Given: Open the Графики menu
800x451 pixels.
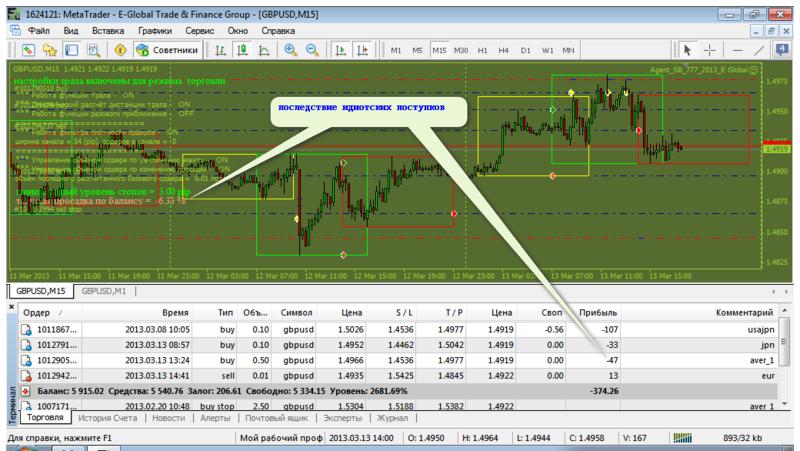Looking at the screenshot, I should click(x=155, y=31).
